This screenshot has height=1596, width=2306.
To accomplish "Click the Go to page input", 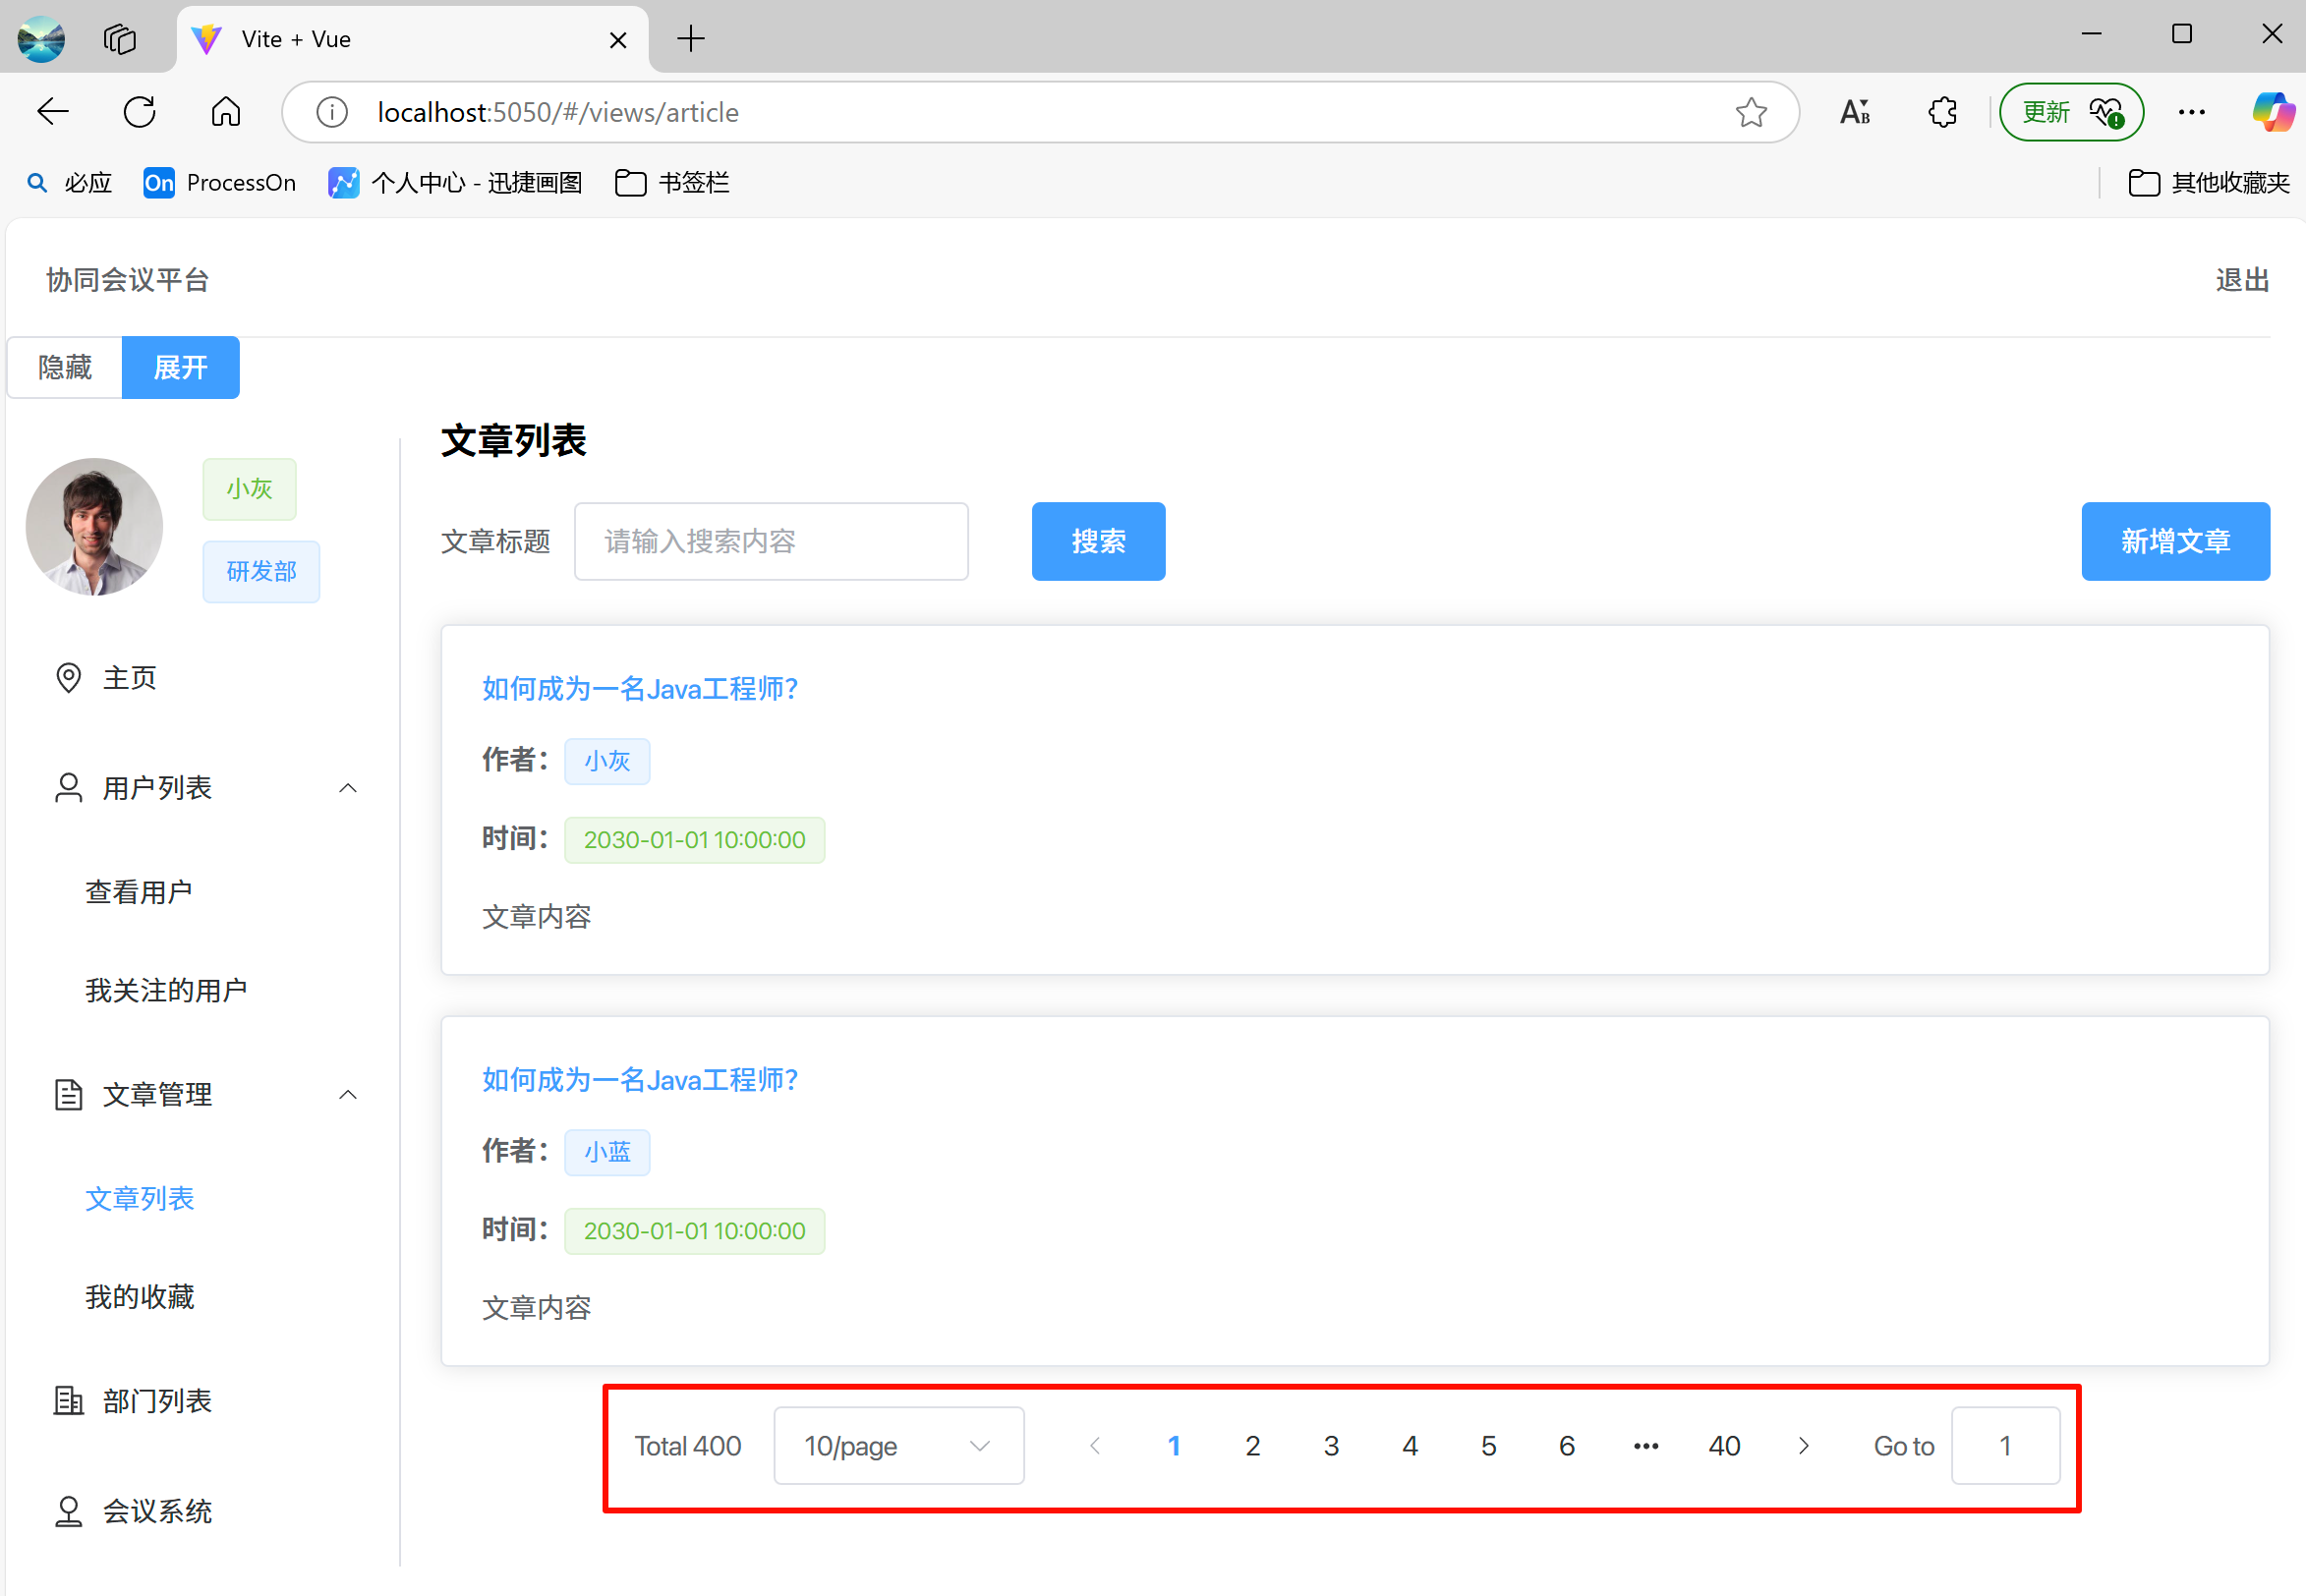I will point(2005,1446).
